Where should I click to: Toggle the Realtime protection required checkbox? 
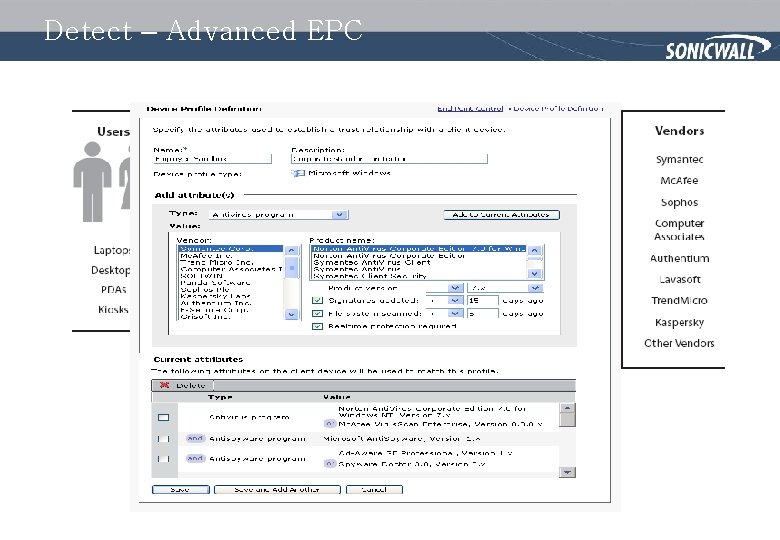pyautogui.click(x=317, y=326)
